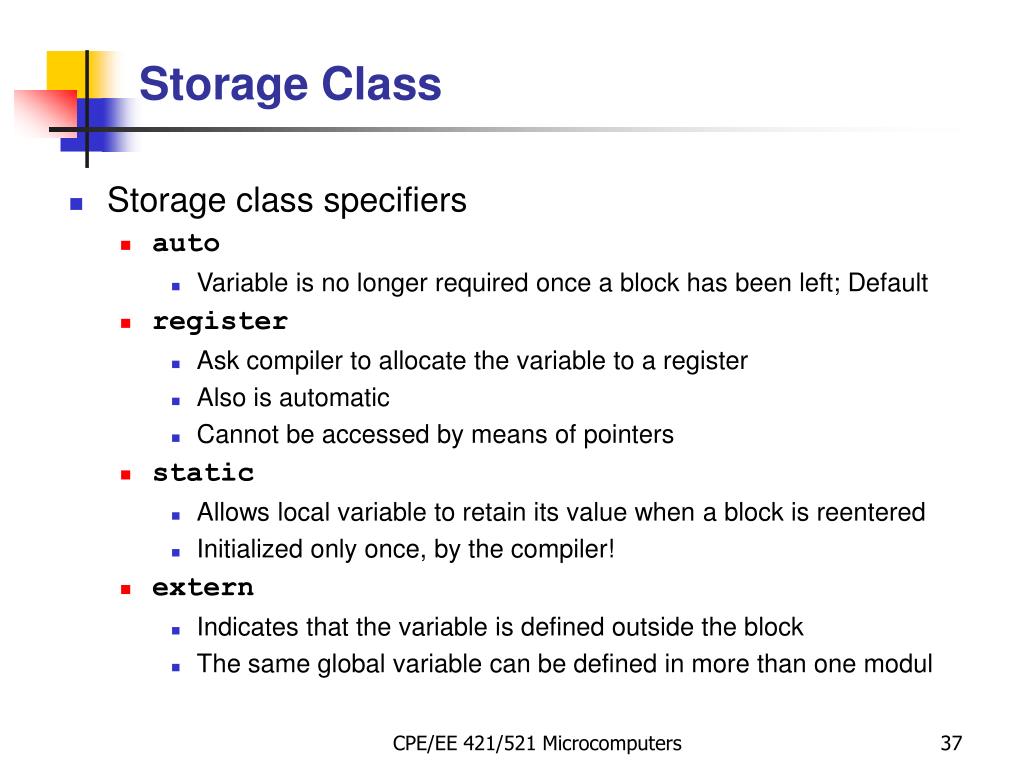Click 'Cannot be accessed by means of pointers'
Viewport: 1024px width, 768px height.
435,435
